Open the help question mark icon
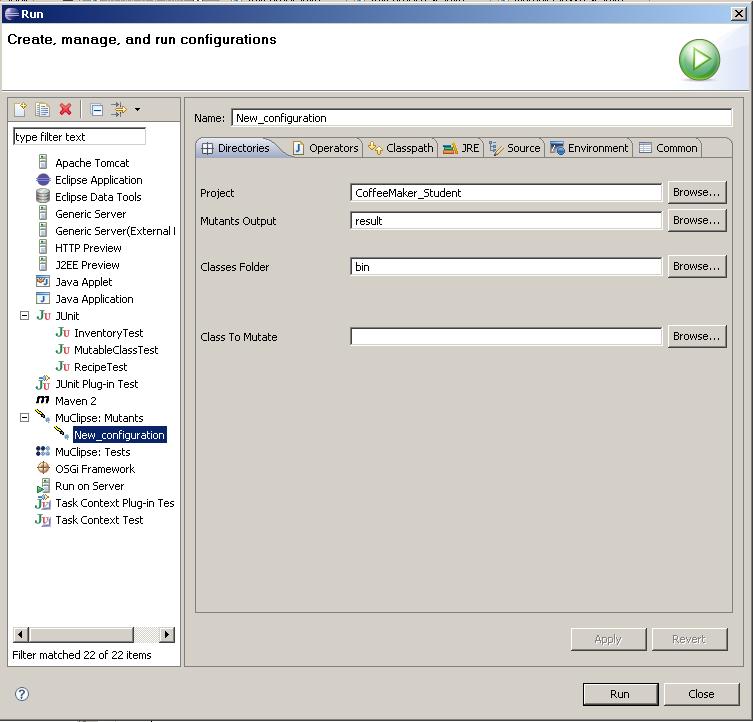753x722 pixels. coord(22,694)
